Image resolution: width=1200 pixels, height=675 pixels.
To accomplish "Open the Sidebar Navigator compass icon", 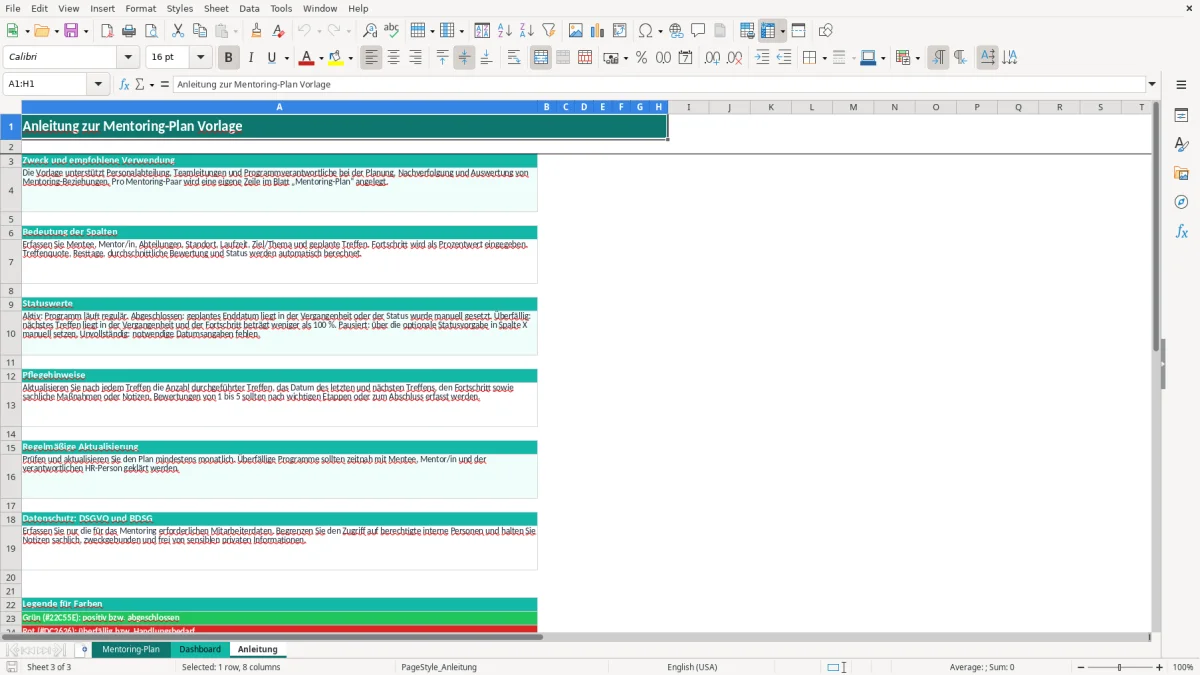I will click(x=1181, y=202).
